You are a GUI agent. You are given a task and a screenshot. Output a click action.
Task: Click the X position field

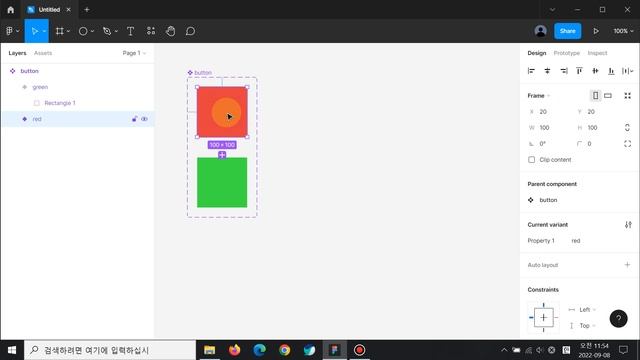coord(549,112)
